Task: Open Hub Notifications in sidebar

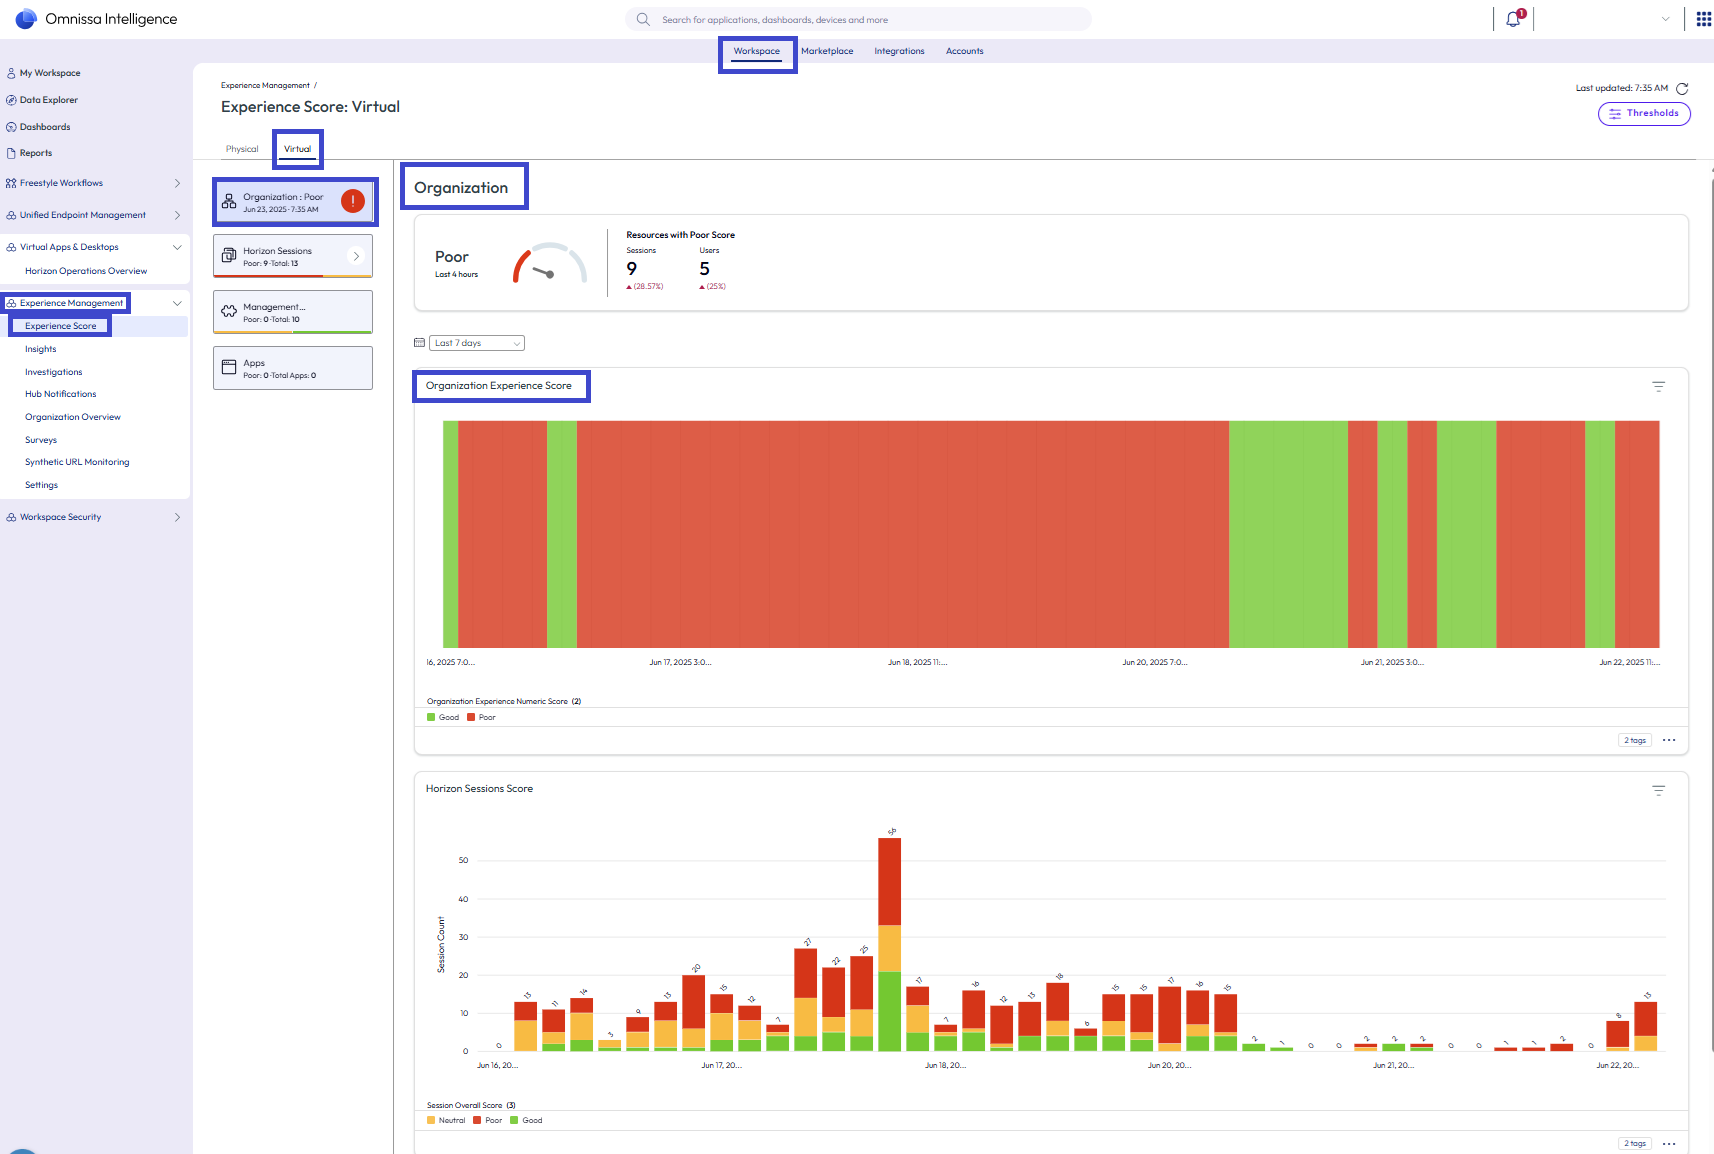Action: pos(61,394)
